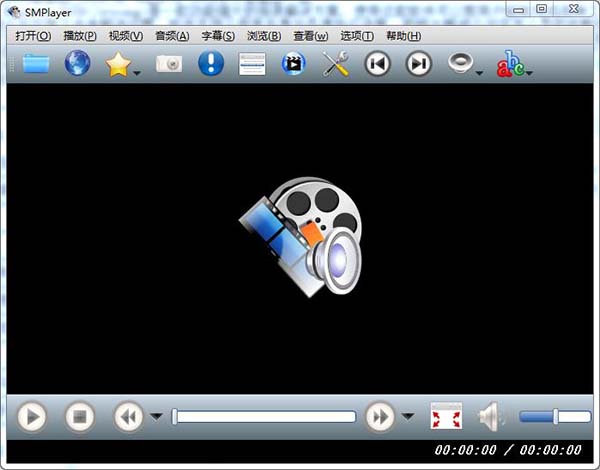Take a screenshot with the camera icon
This screenshot has width=600, height=470.
coord(169,64)
